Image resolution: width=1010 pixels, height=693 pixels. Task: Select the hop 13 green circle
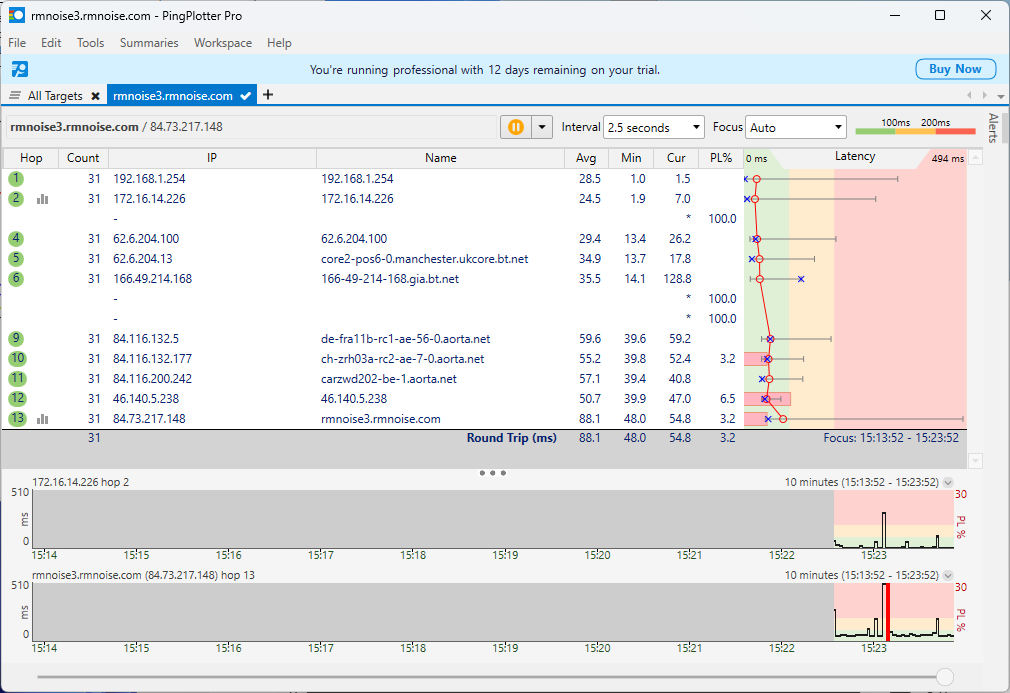(17, 418)
